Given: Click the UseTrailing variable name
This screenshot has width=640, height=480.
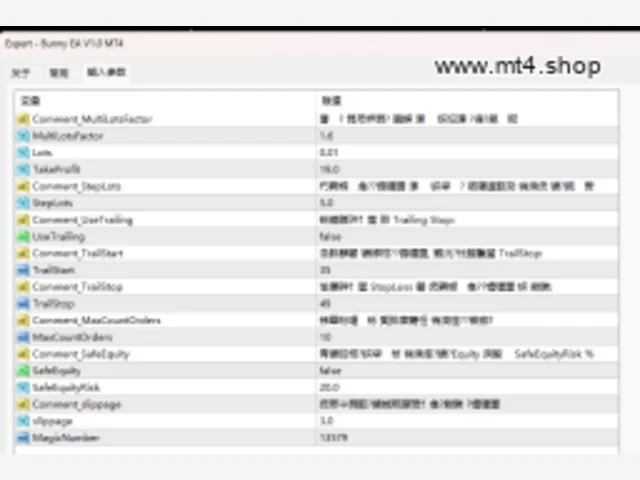Looking at the screenshot, I should pyautogui.click(x=59, y=237).
